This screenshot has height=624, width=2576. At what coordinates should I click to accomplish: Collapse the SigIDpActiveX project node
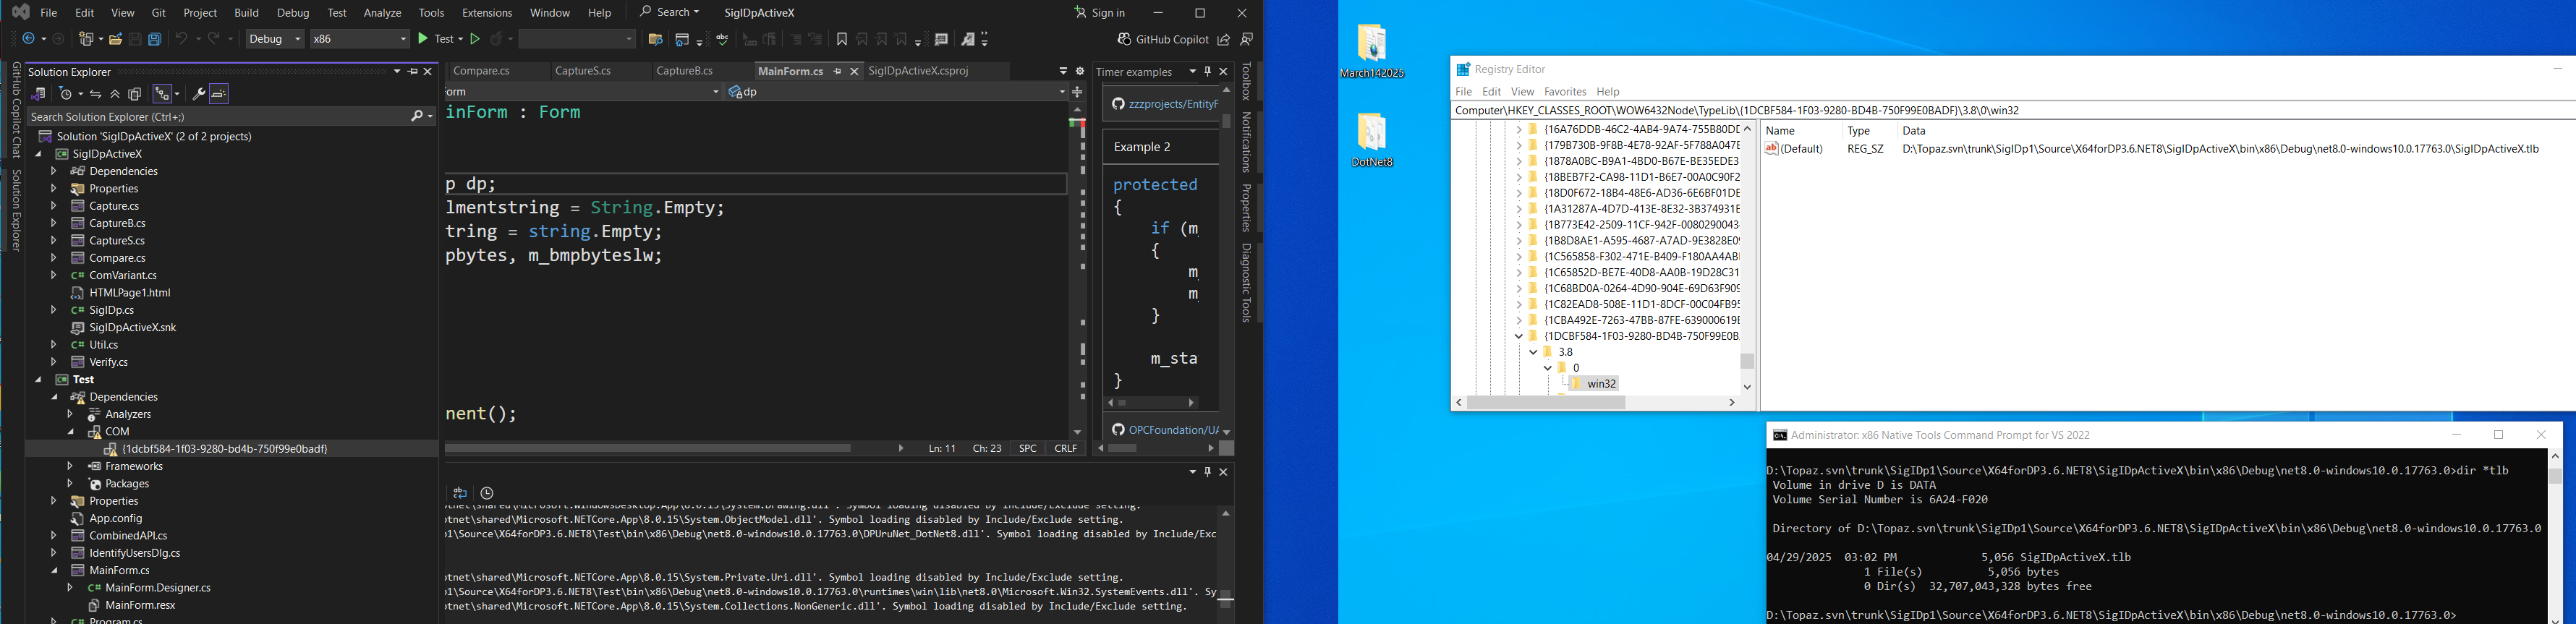click(x=39, y=154)
